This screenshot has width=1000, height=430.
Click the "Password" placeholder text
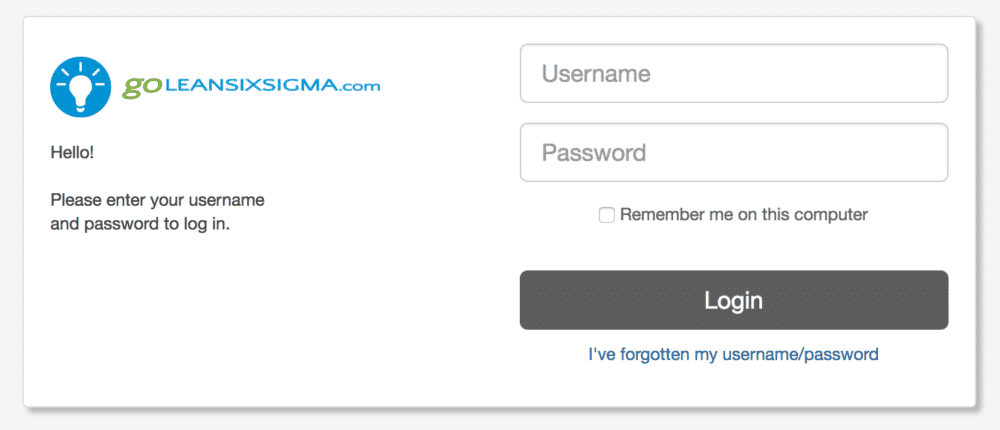(x=594, y=152)
